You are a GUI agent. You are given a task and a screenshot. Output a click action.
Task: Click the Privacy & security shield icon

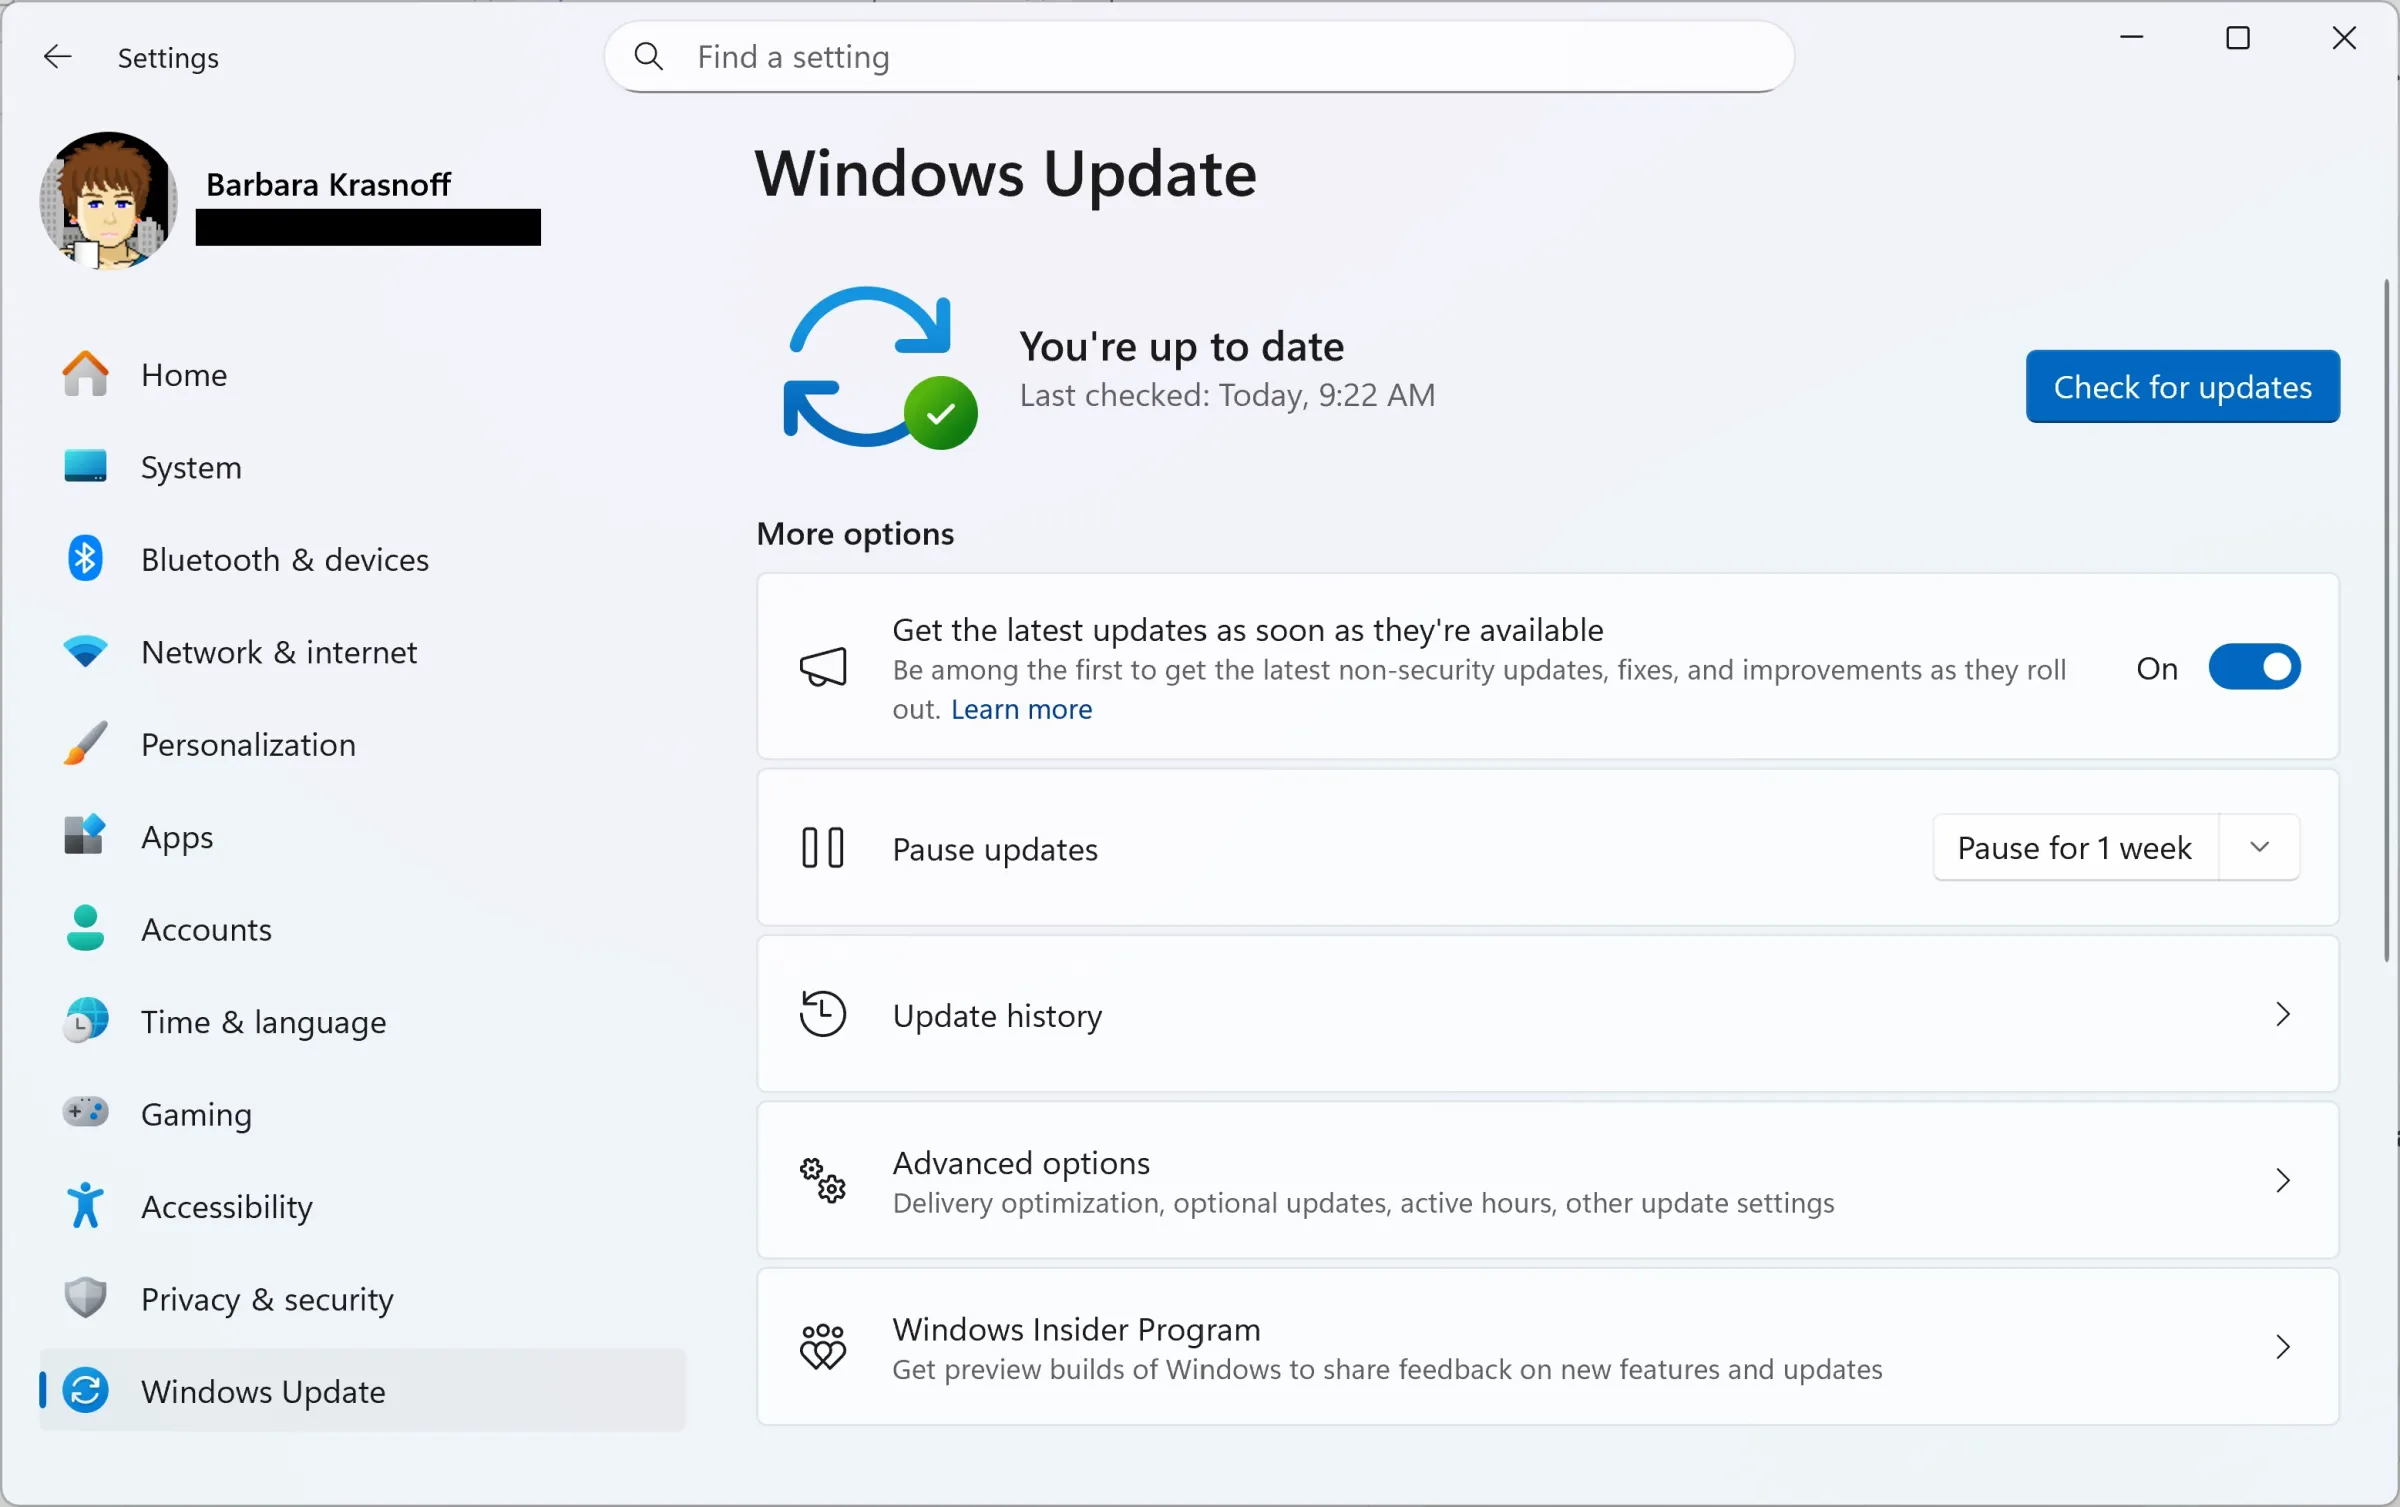coord(85,1298)
